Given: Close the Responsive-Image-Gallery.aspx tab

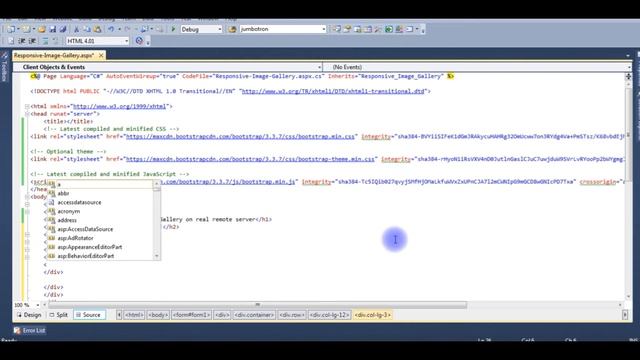Looking at the screenshot, I should 101,55.
